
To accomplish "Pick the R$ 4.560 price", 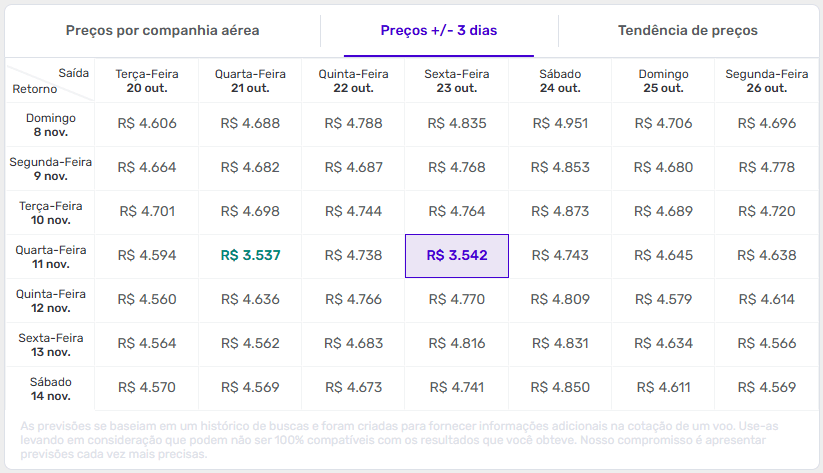I will point(147,299).
